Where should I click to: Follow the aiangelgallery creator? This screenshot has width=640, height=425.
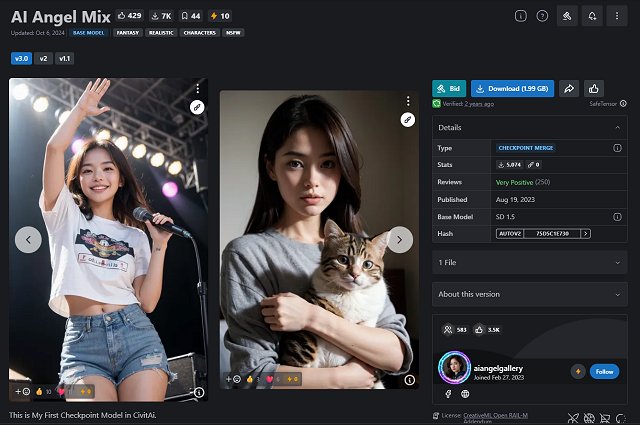pos(604,371)
